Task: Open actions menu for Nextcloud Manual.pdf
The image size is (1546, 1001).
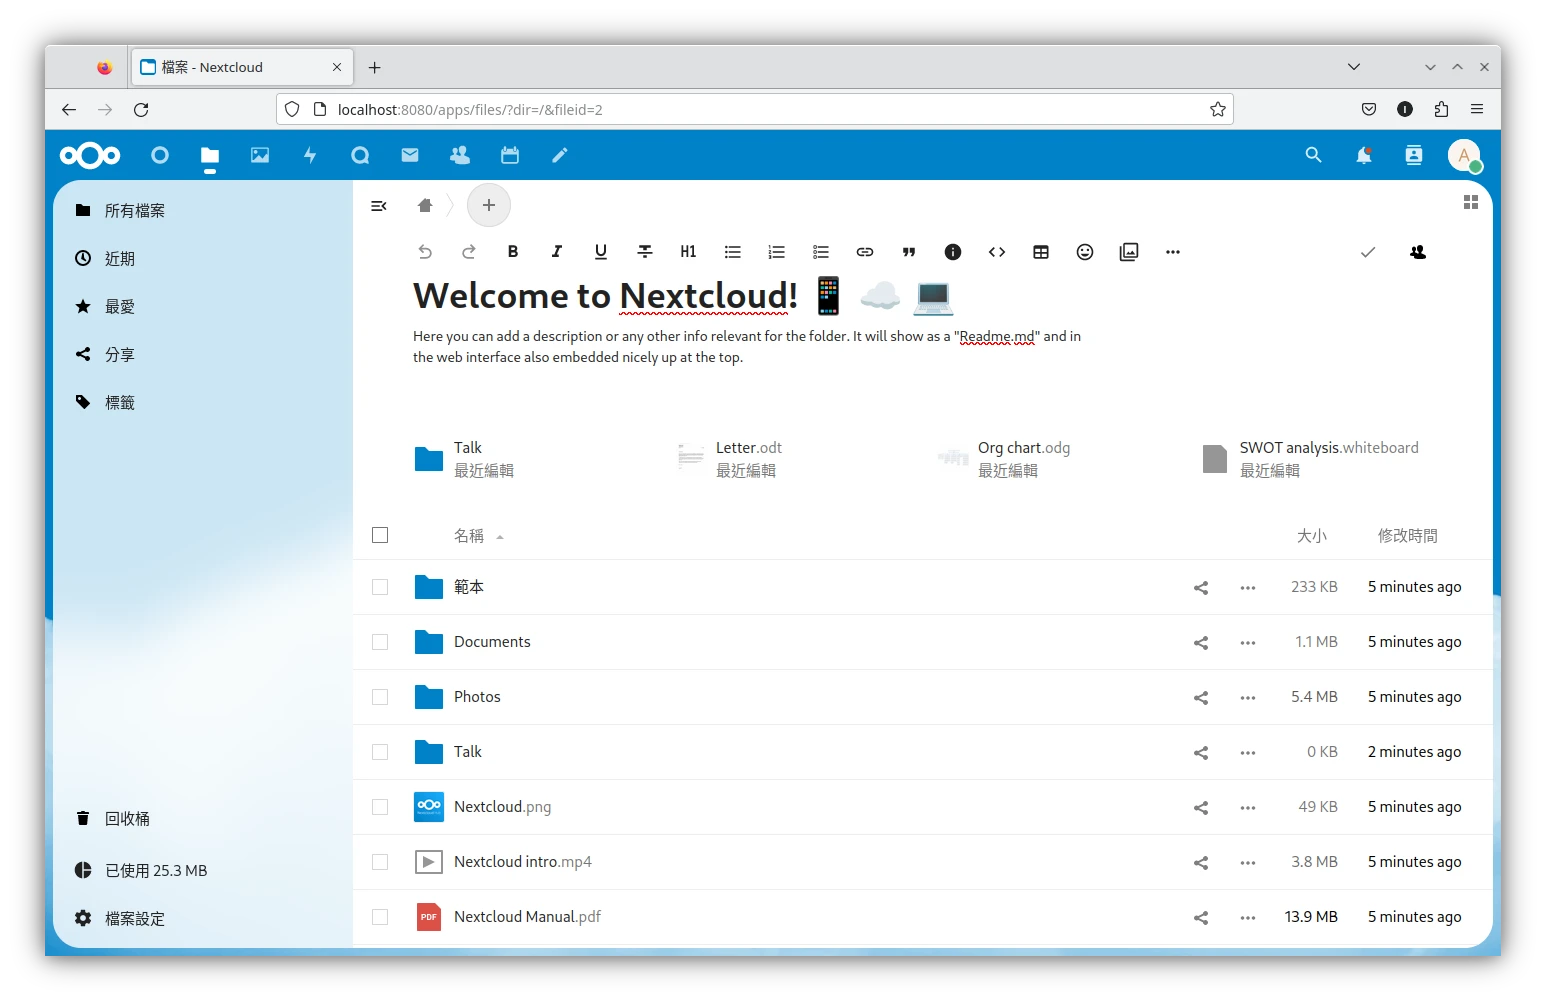Action: coord(1248,917)
